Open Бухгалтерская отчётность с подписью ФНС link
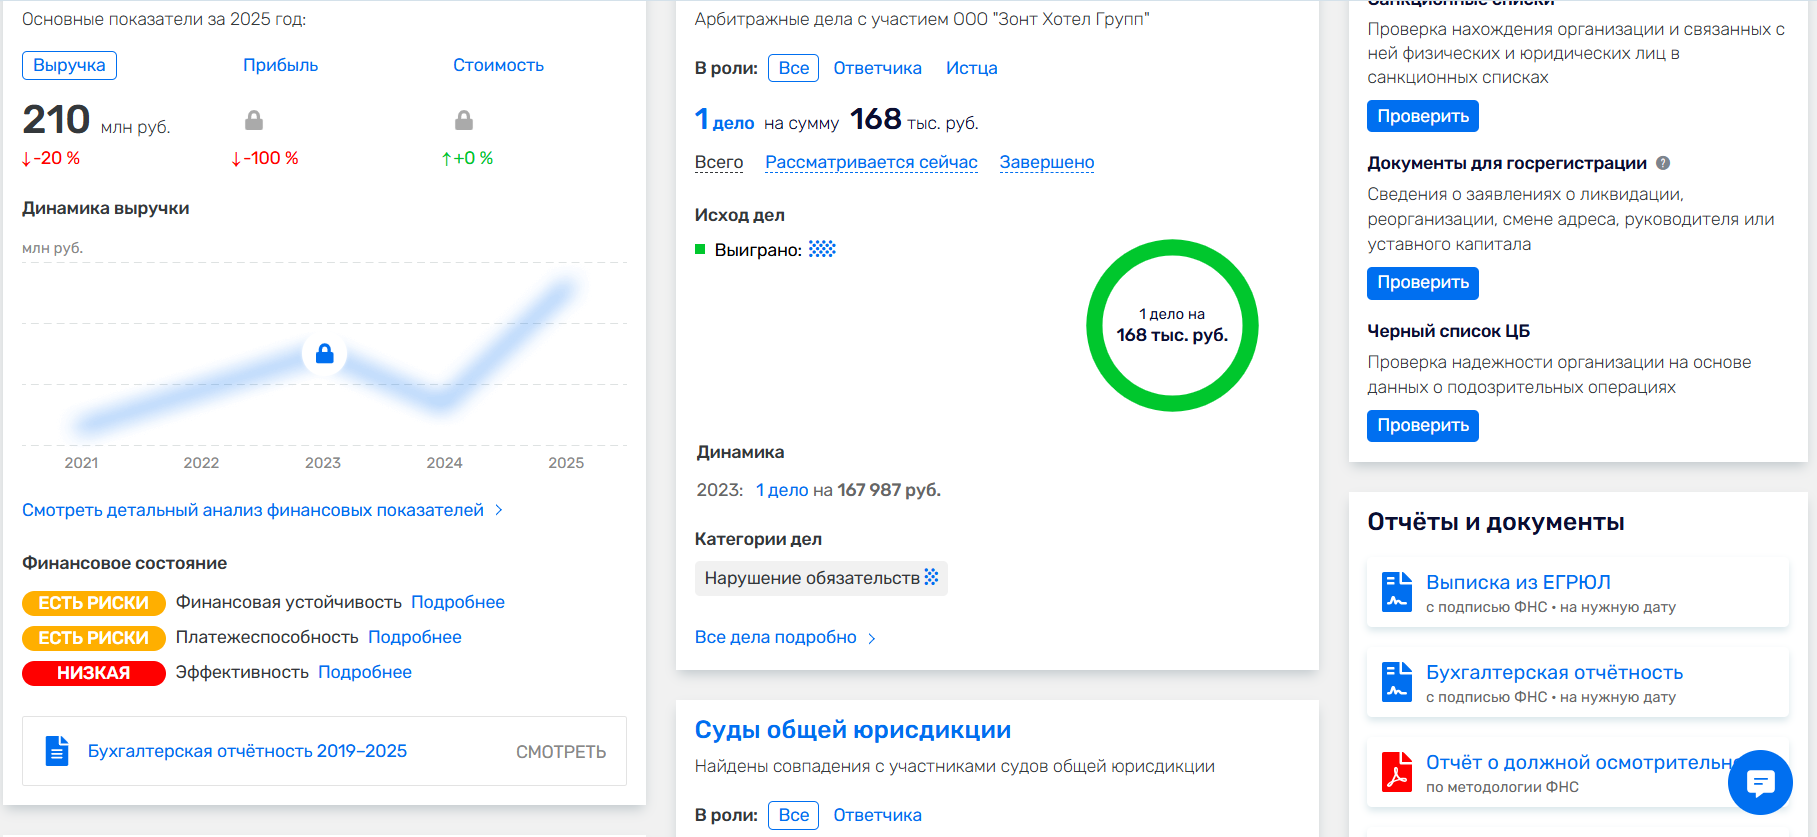The width and height of the screenshot is (1817, 837). tap(1554, 672)
